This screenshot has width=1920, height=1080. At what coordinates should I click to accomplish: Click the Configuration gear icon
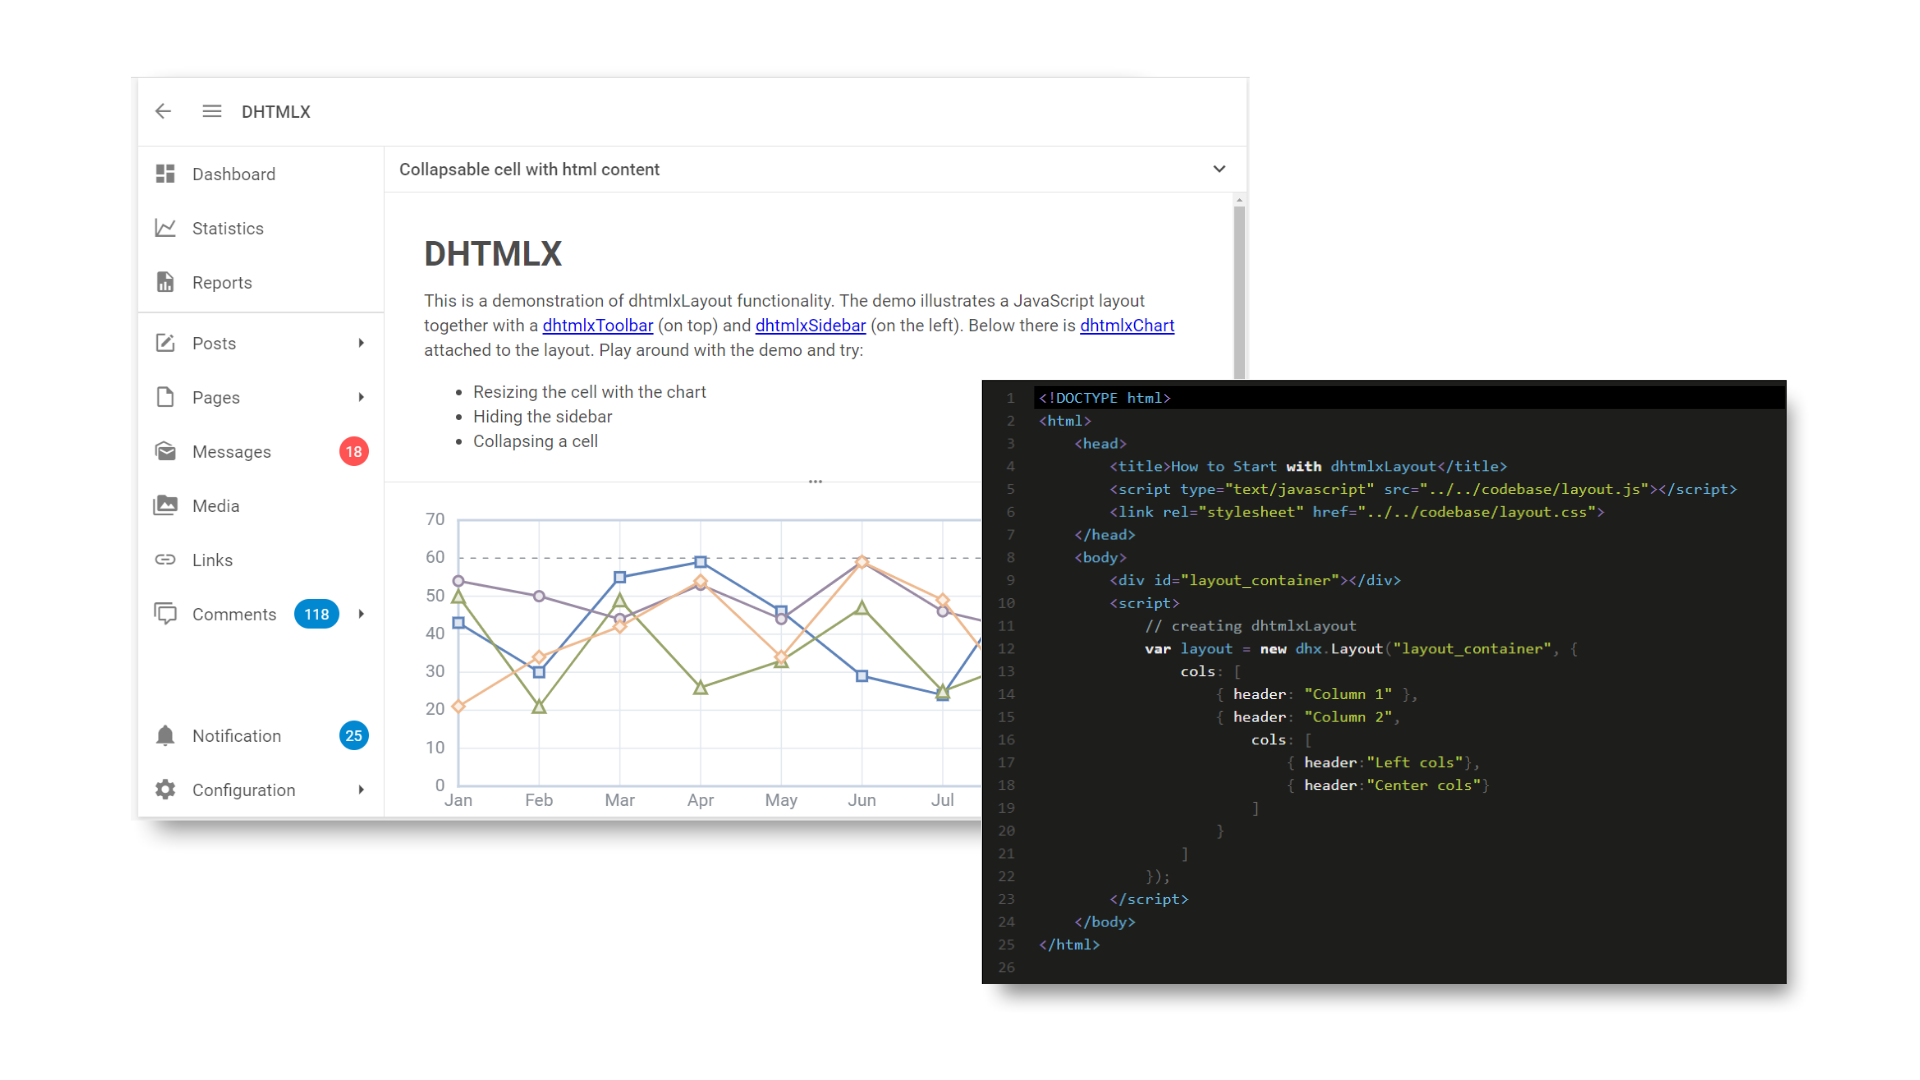[x=165, y=789]
